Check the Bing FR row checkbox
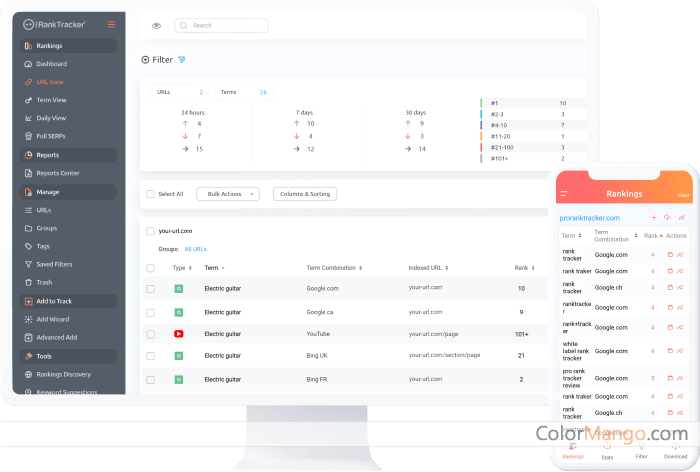Image resolution: width=700 pixels, height=472 pixels. [x=150, y=380]
